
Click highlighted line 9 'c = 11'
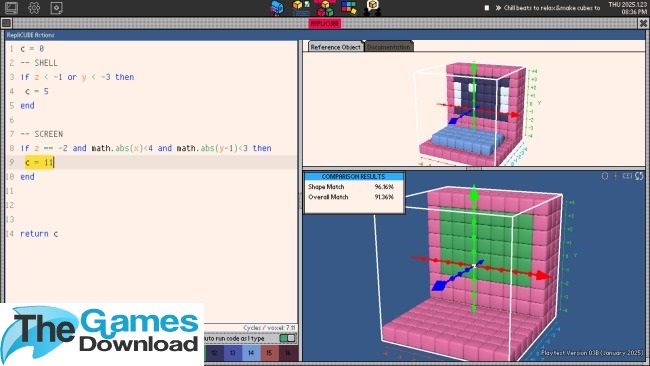39,162
